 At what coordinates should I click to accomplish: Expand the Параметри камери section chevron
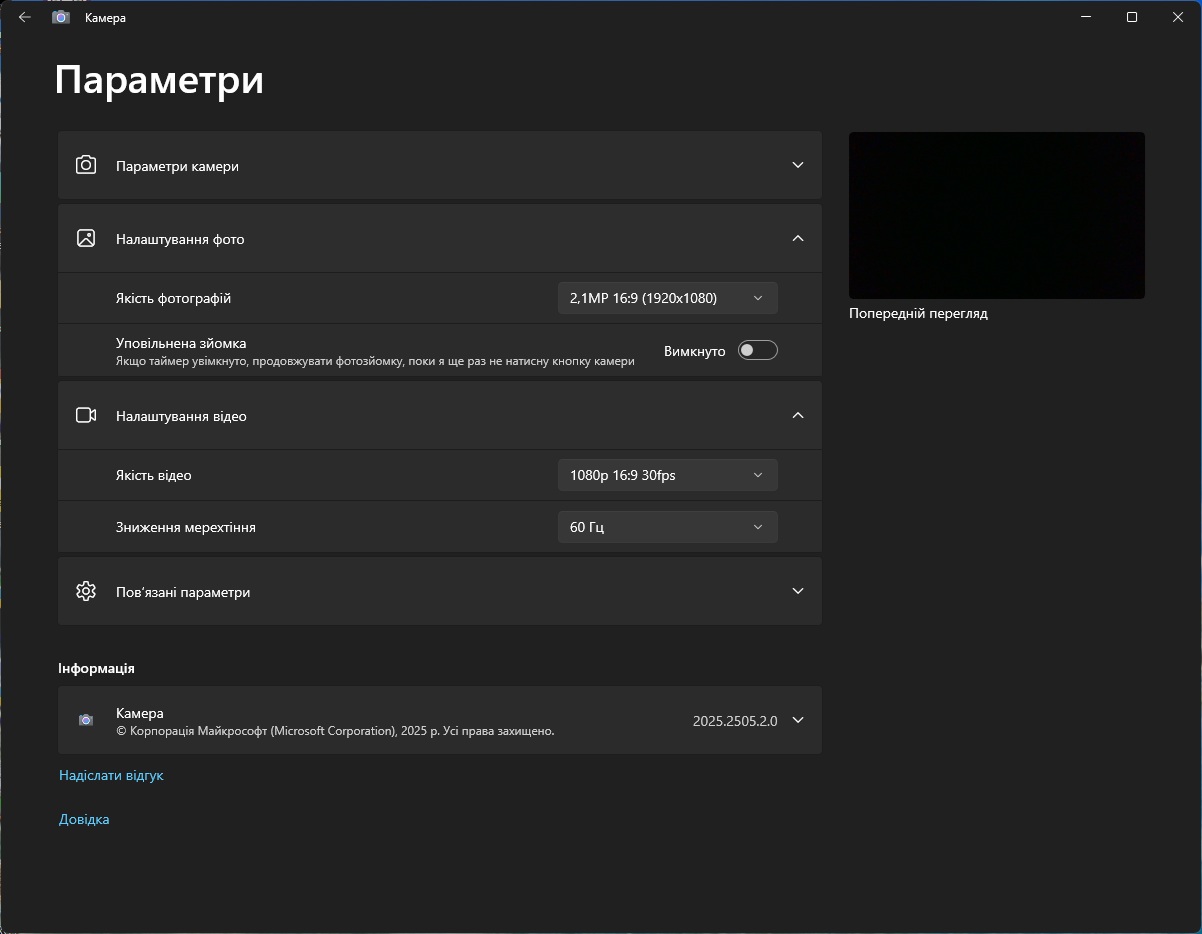tap(797, 165)
